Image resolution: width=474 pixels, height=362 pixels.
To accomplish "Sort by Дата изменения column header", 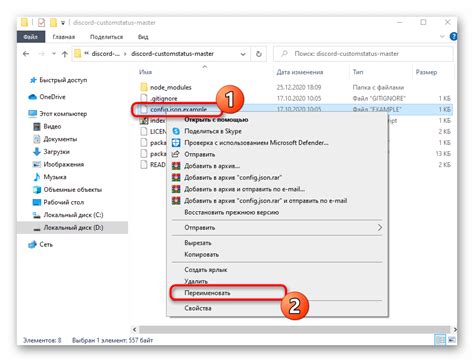I will [x=300, y=72].
